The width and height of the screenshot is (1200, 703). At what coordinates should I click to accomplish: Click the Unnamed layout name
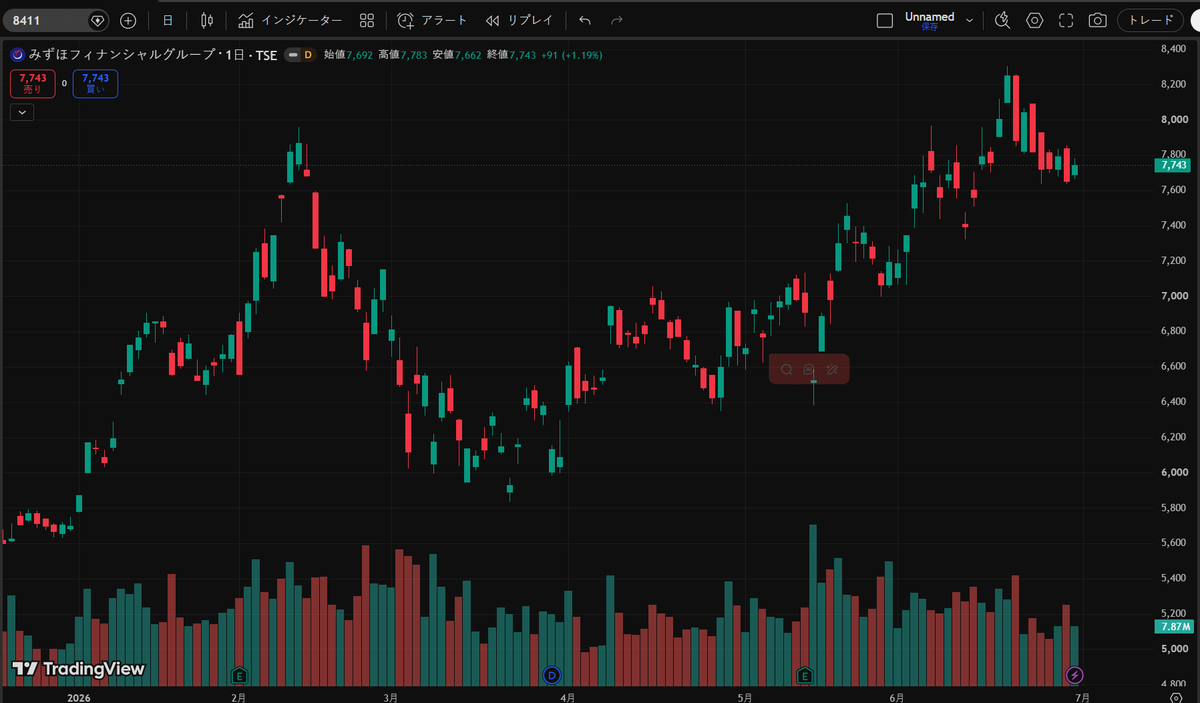pos(929,16)
